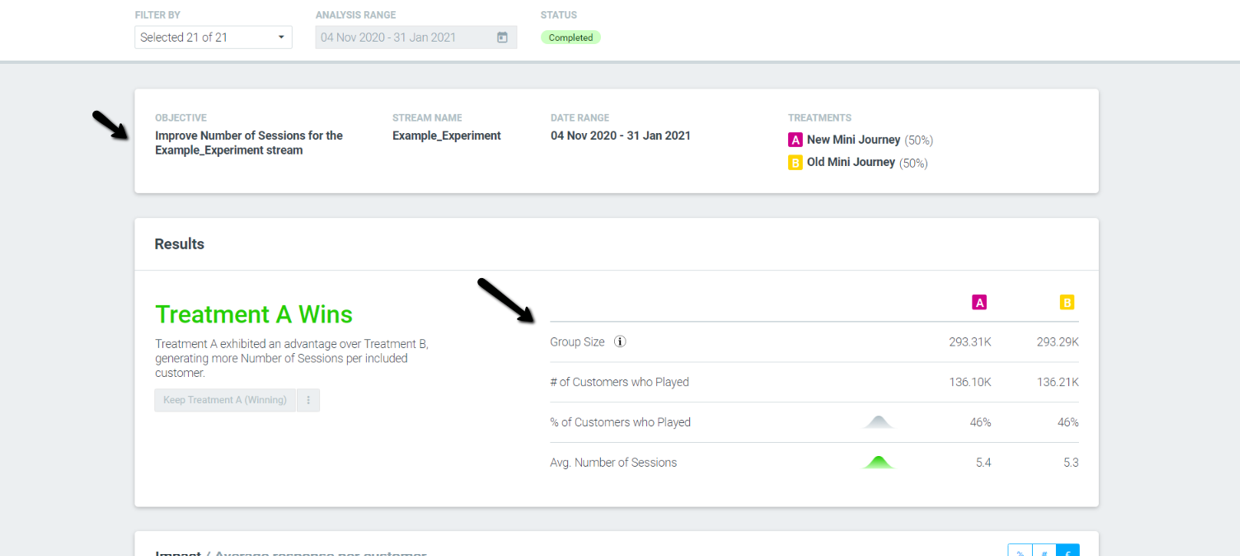The image size is (1240, 556).
Task: Click the Completed status badge
Action: point(570,38)
